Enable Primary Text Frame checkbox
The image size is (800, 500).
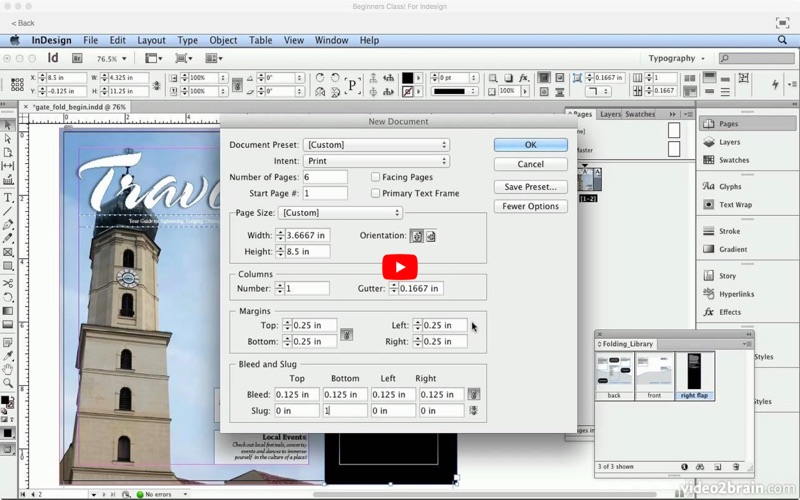click(x=376, y=193)
